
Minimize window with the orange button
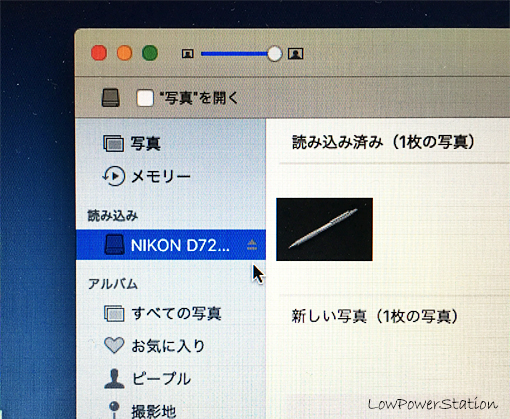point(124,53)
